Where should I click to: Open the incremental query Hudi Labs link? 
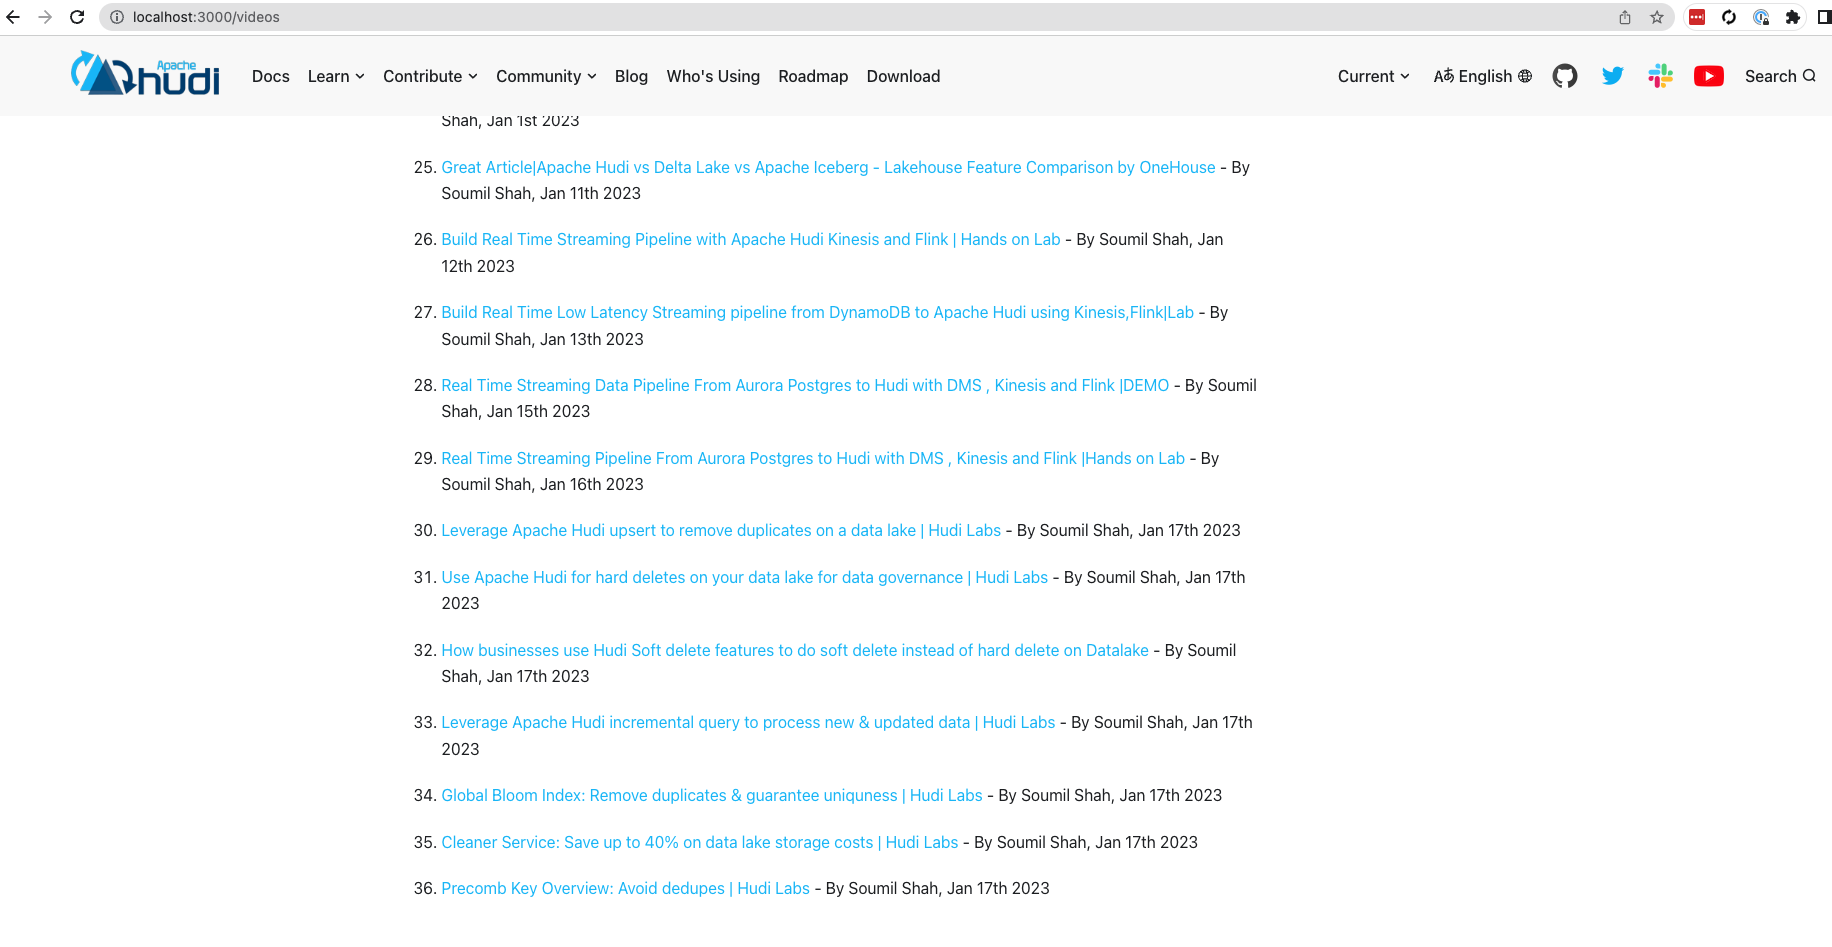pyautogui.click(x=748, y=722)
